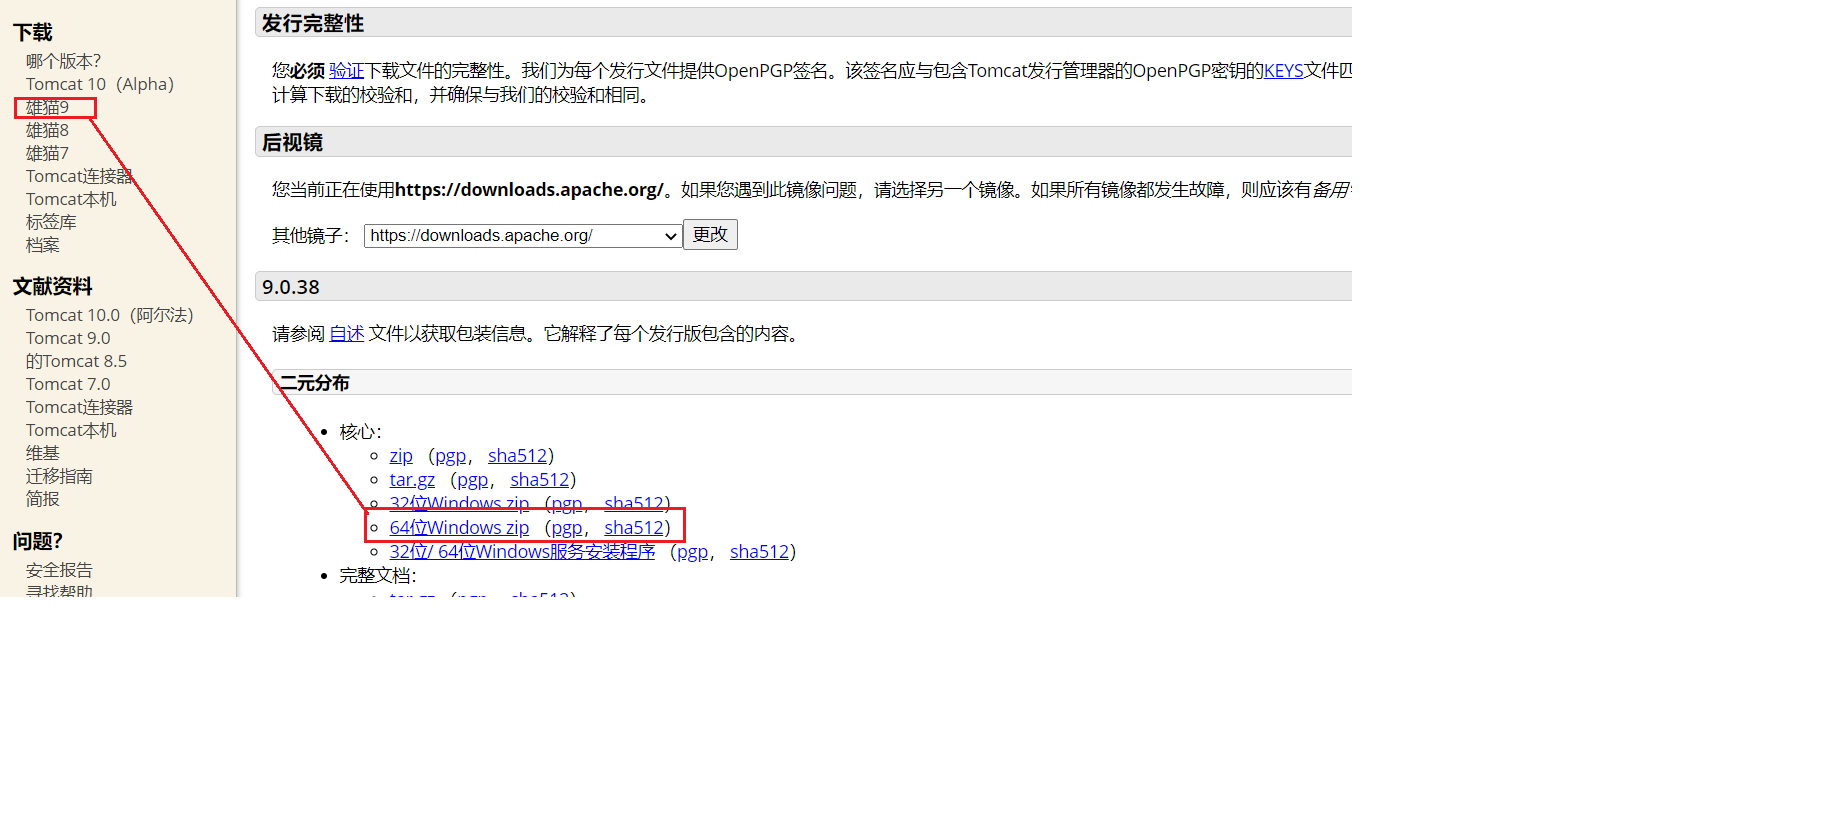Screen dimensions: 1832x819
Task: Open the KEYS file link
Action: pos(1283,71)
